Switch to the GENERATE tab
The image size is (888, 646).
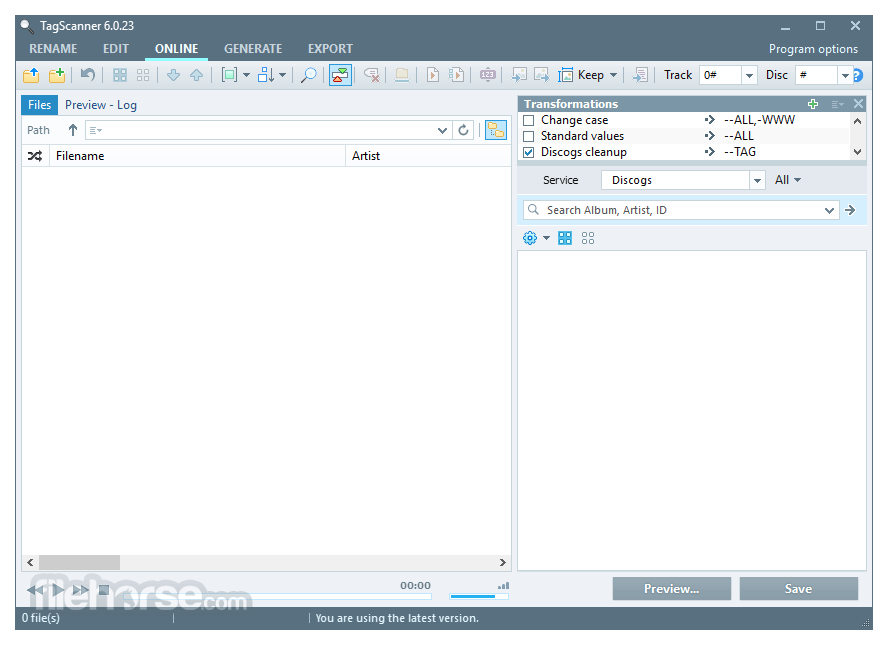point(253,49)
